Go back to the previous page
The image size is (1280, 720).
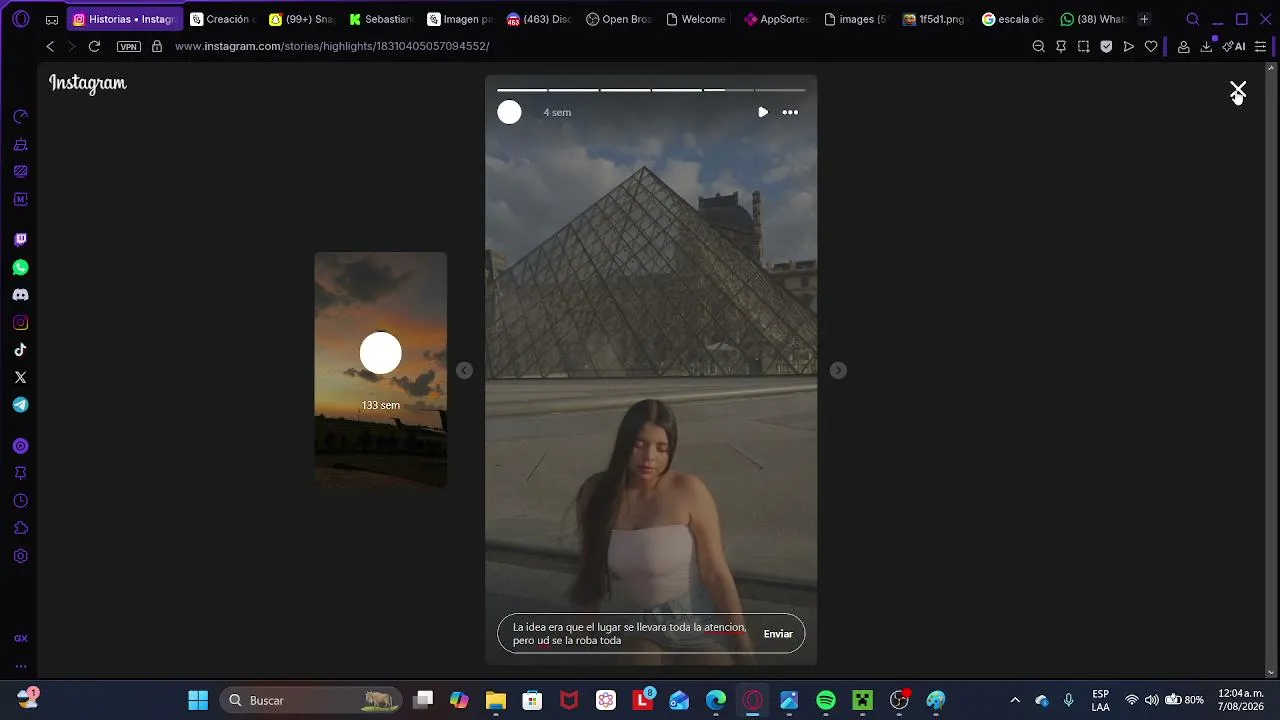pos(50,46)
